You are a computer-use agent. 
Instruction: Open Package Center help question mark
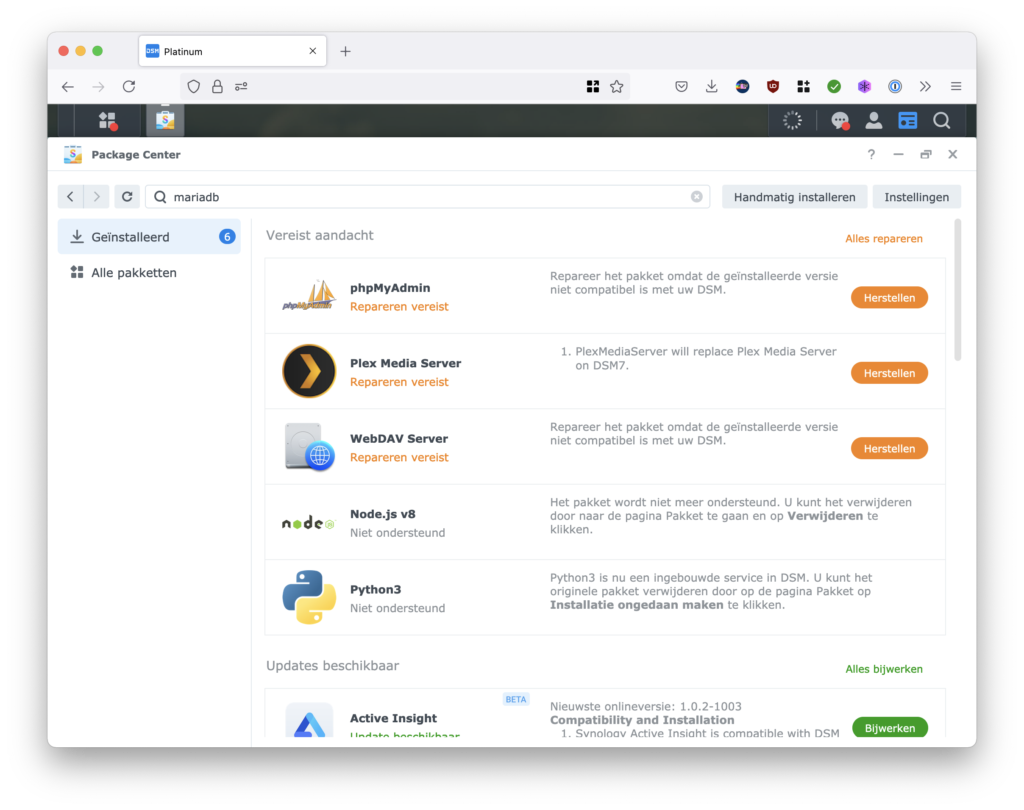[871, 155]
